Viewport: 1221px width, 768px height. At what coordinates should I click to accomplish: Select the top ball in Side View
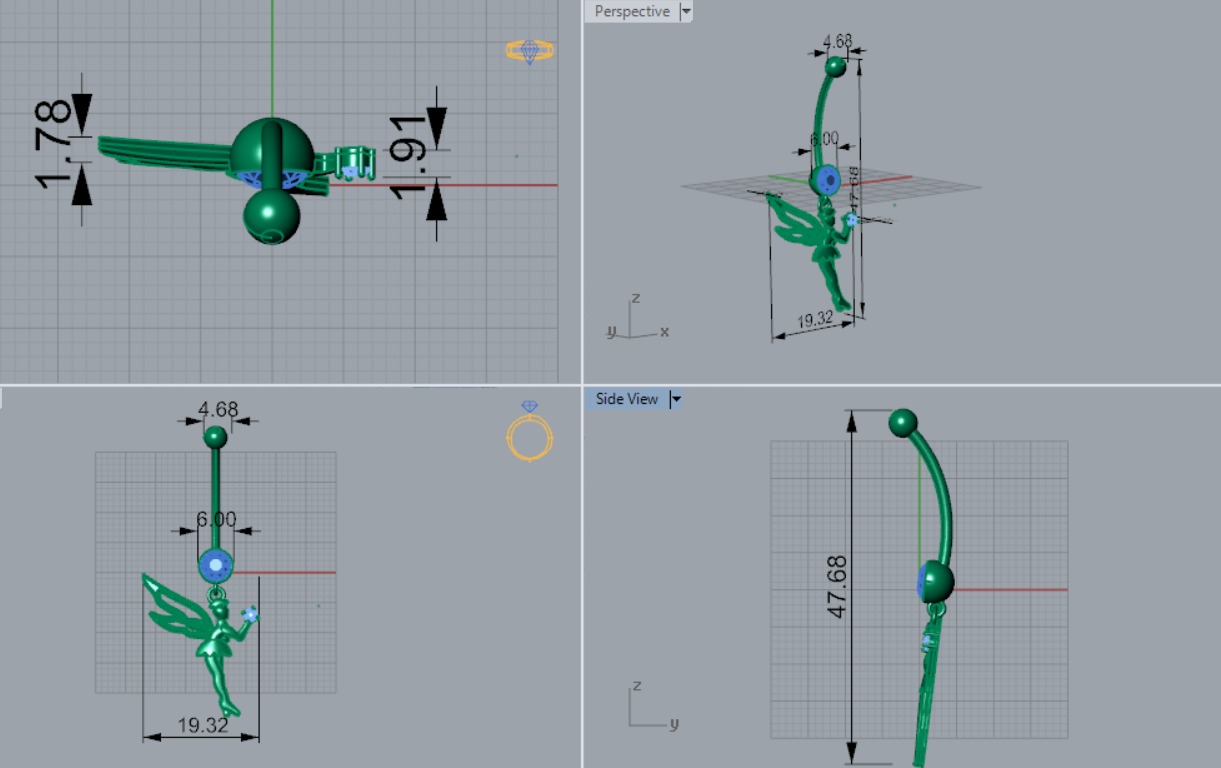(x=903, y=422)
